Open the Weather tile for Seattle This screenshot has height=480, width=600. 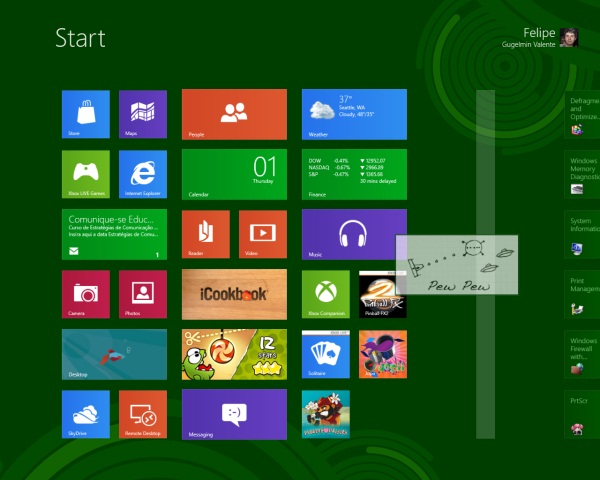354,114
